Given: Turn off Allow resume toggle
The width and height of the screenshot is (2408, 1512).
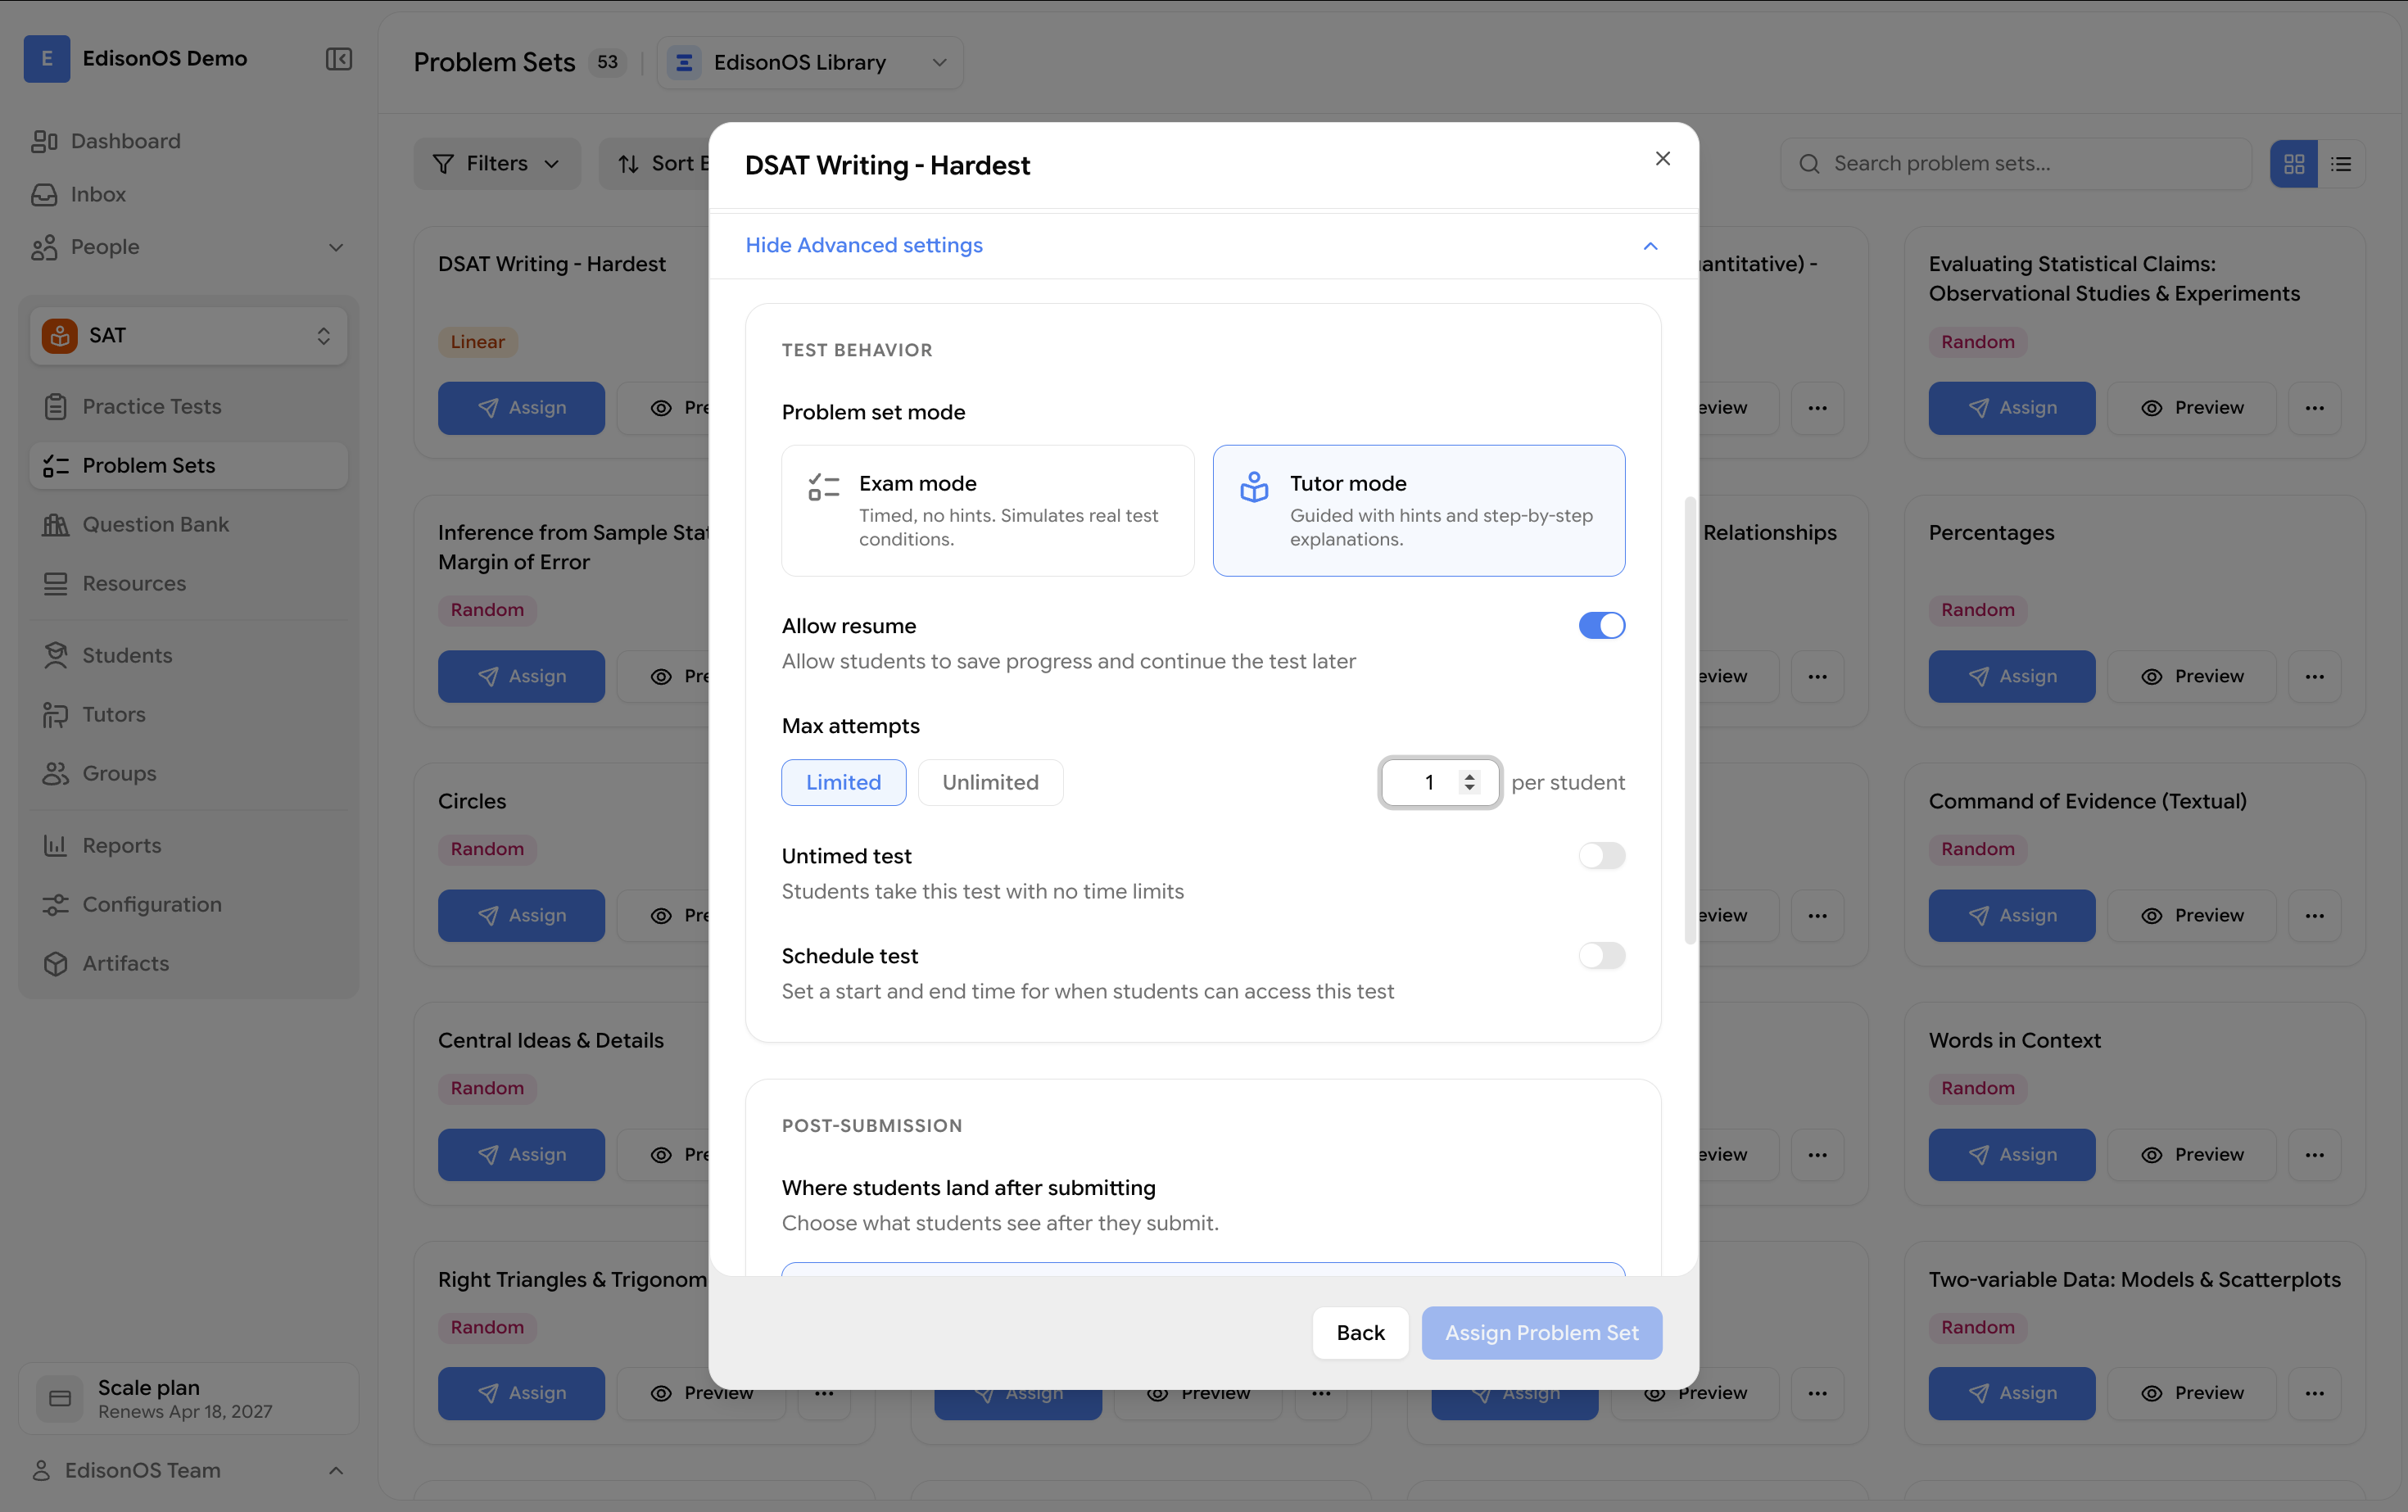Looking at the screenshot, I should tap(1601, 626).
